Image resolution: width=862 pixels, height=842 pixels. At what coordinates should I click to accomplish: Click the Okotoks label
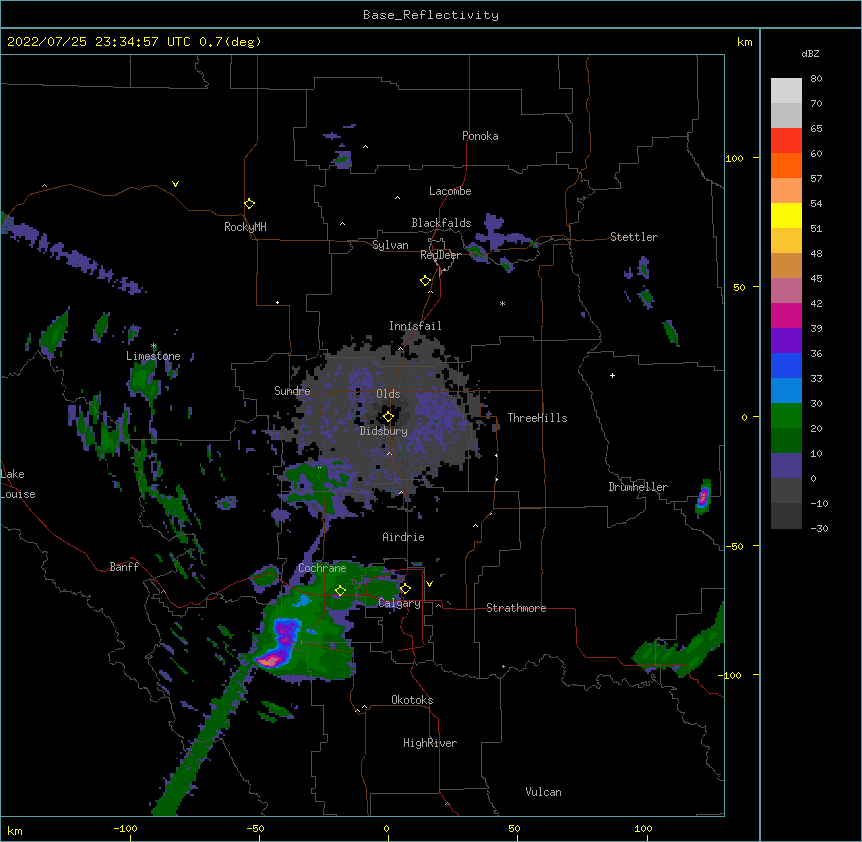412,700
